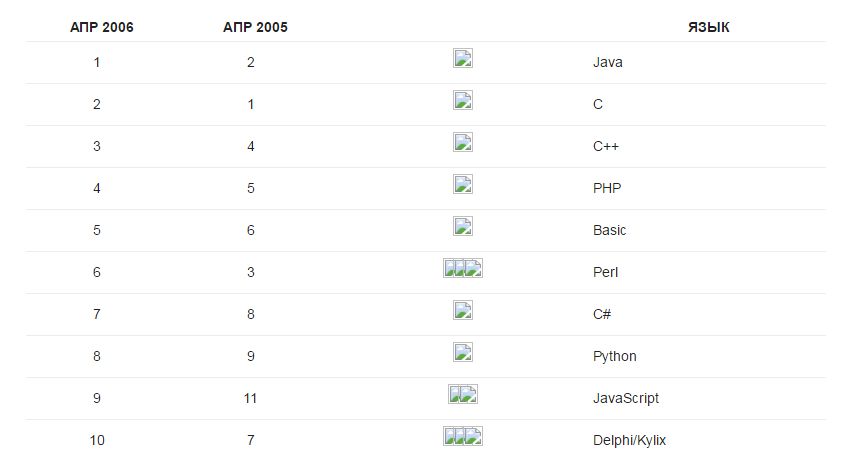This screenshot has height=461, width=852.
Task: Click the 2006 rank 10 cell
Action: pos(97,440)
